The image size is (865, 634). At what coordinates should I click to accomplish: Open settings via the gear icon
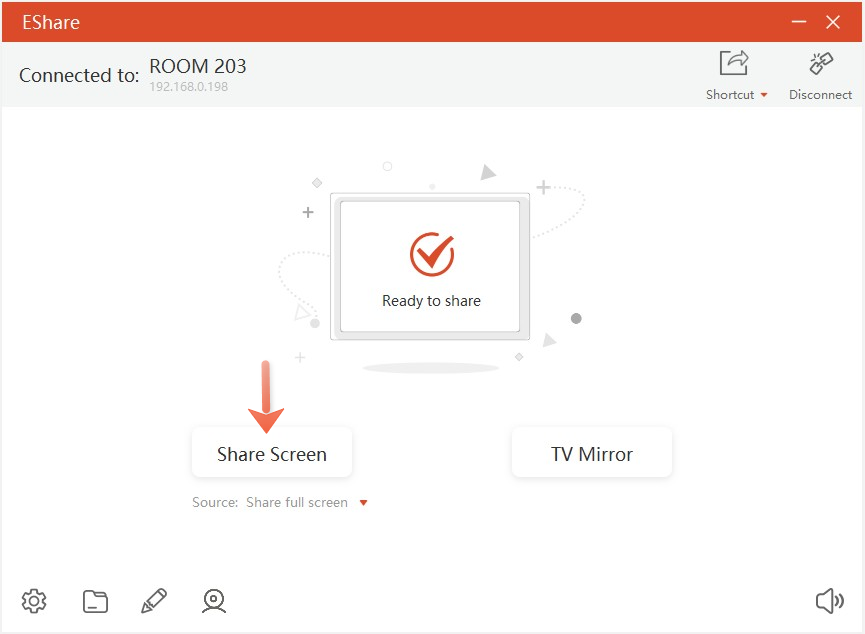(x=34, y=601)
